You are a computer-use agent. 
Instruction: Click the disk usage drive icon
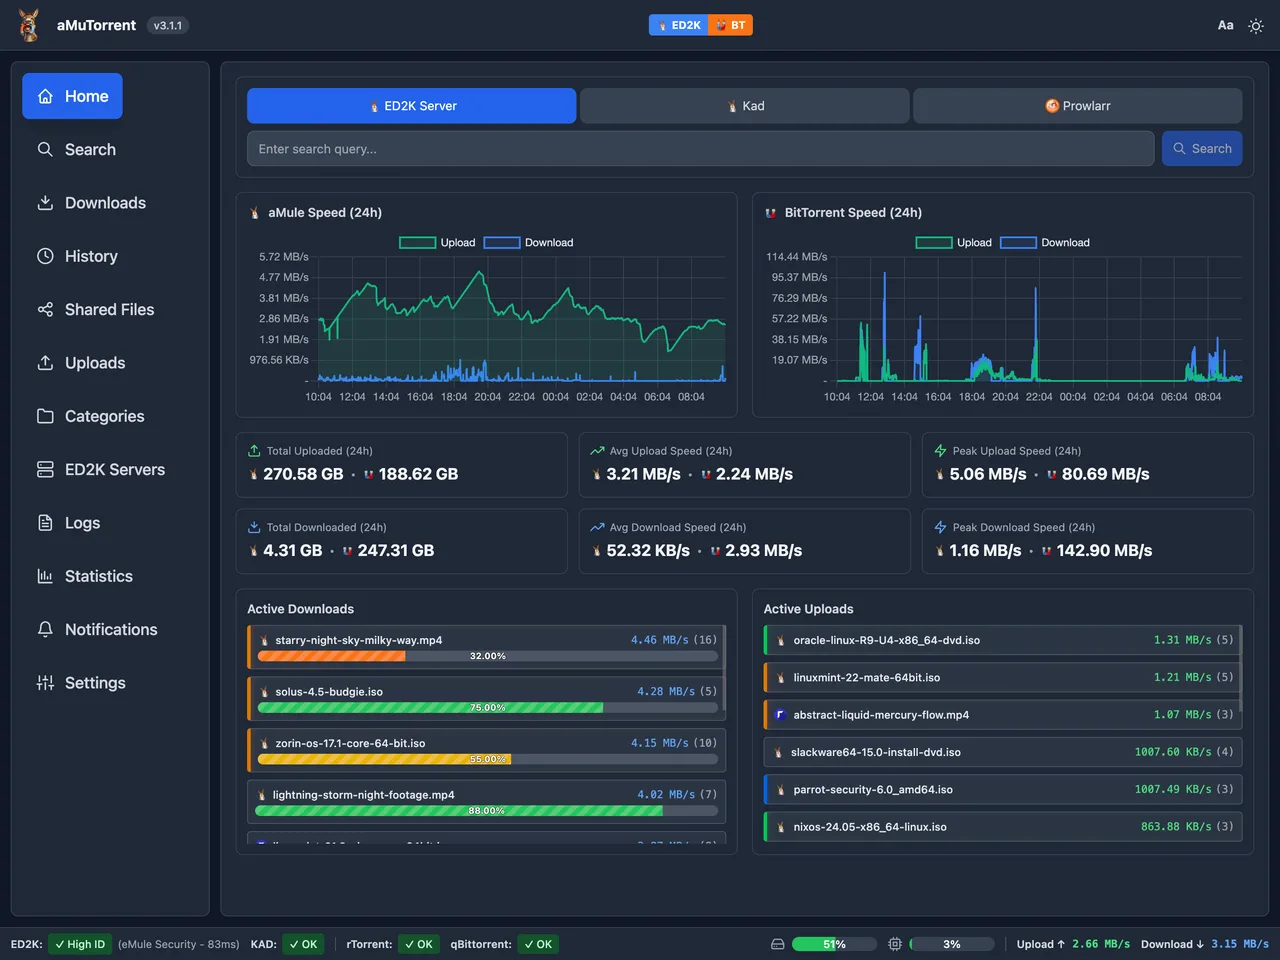[x=778, y=944]
